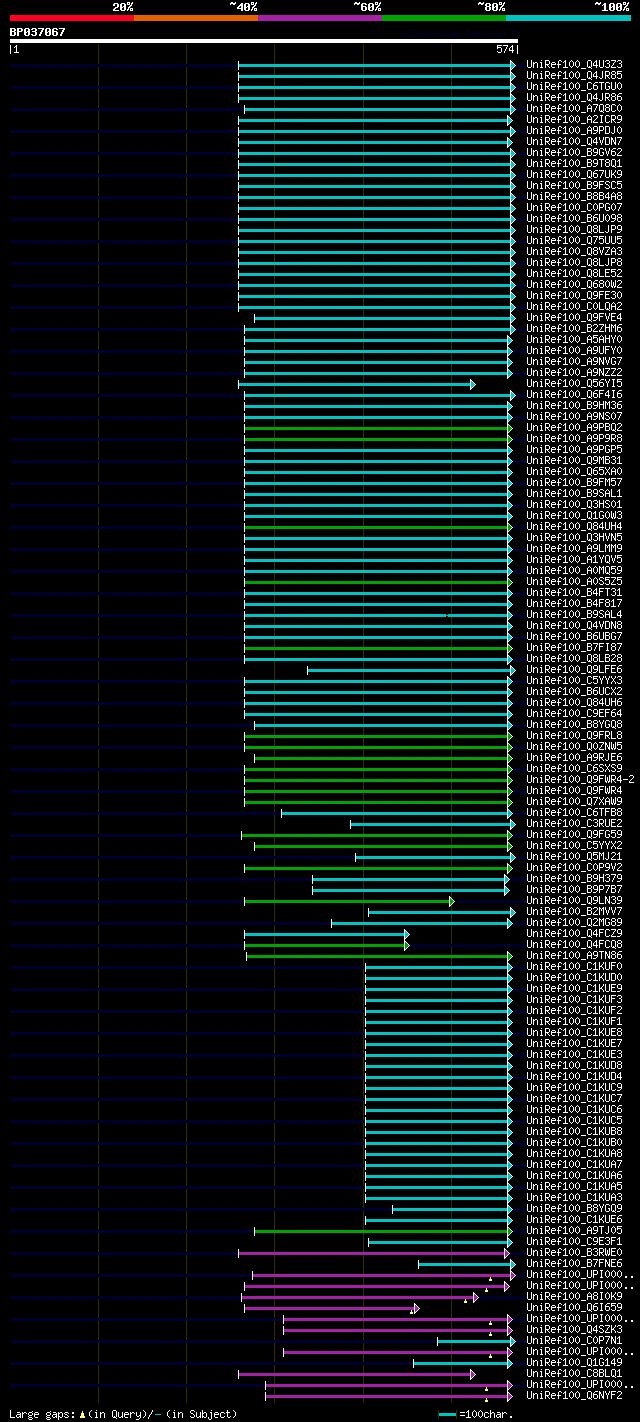Click the short cyan alignment bar for Q56YI5

(x=357, y=384)
